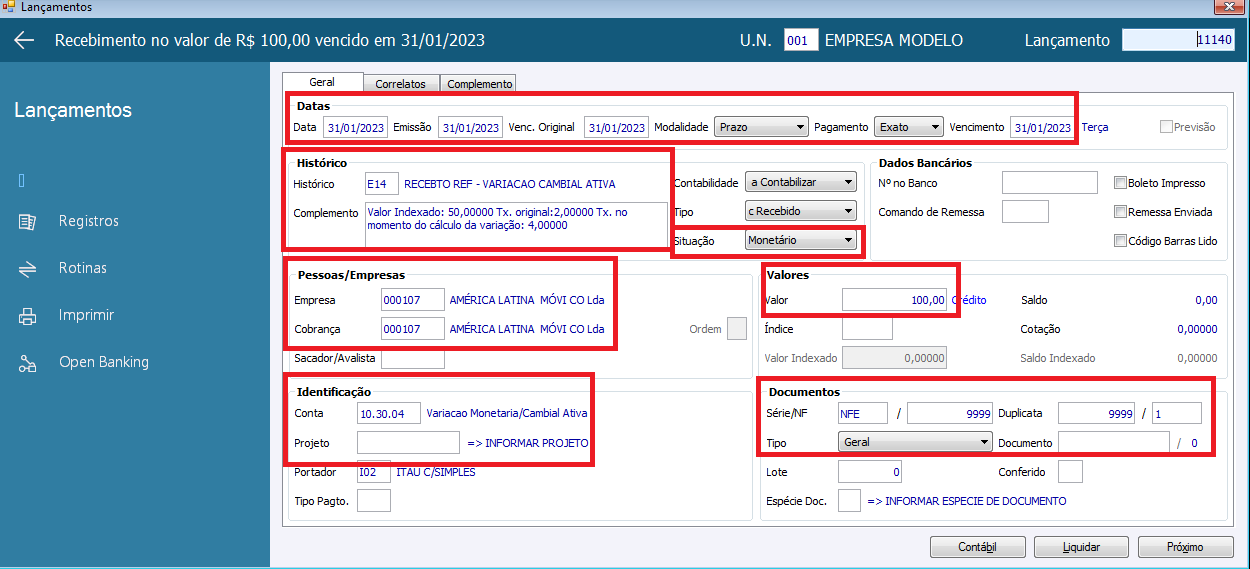Click the Ordem box
The height and width of the screenshot is (569, 1250).
(737, 328)
